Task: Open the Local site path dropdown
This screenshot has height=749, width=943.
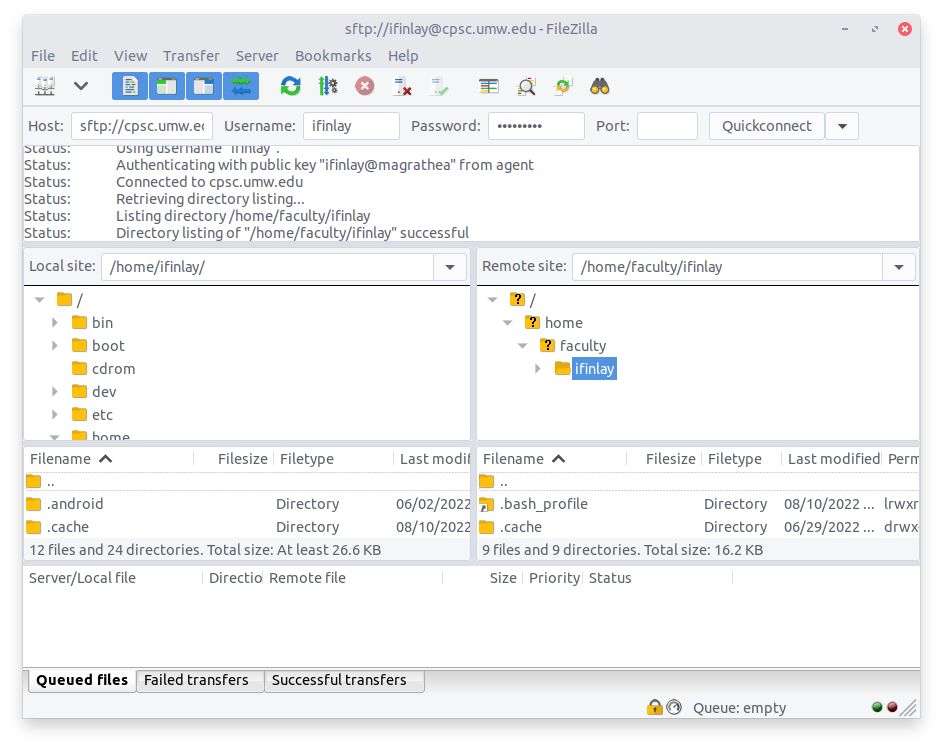Action: click(x=450, y=267)
